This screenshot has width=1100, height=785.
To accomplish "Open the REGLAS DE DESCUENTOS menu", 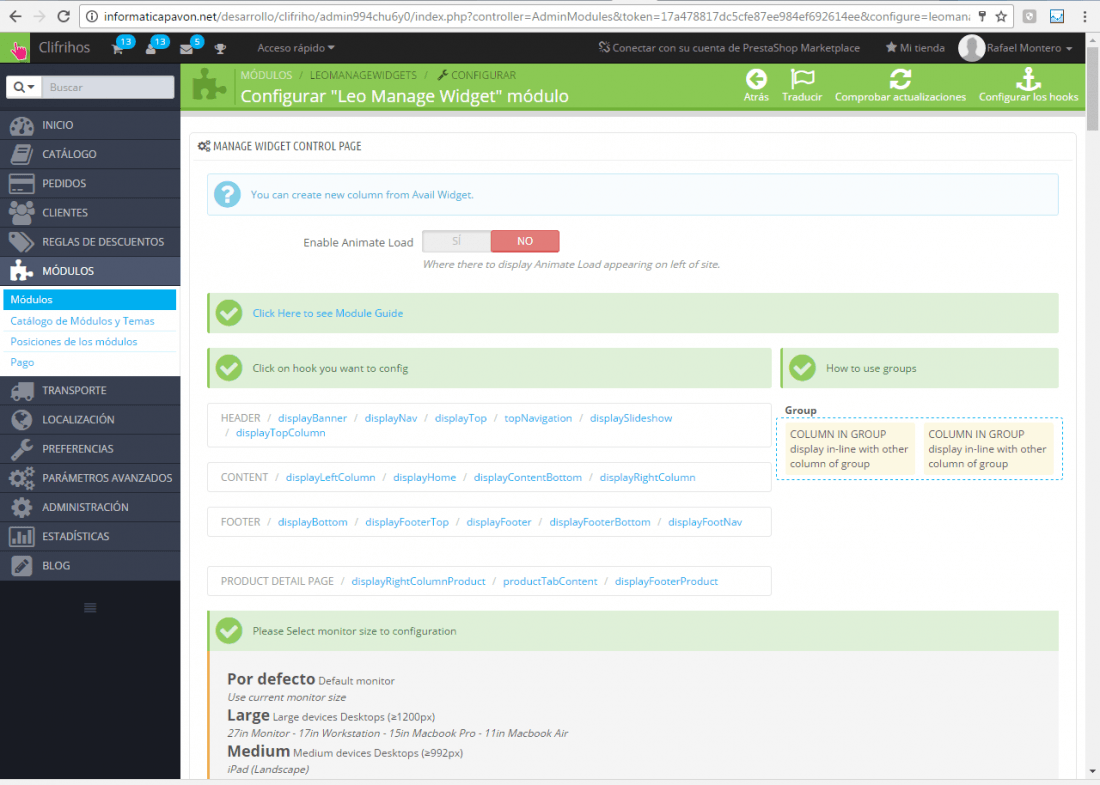I will pyautogui.click(x=90, y=242).
